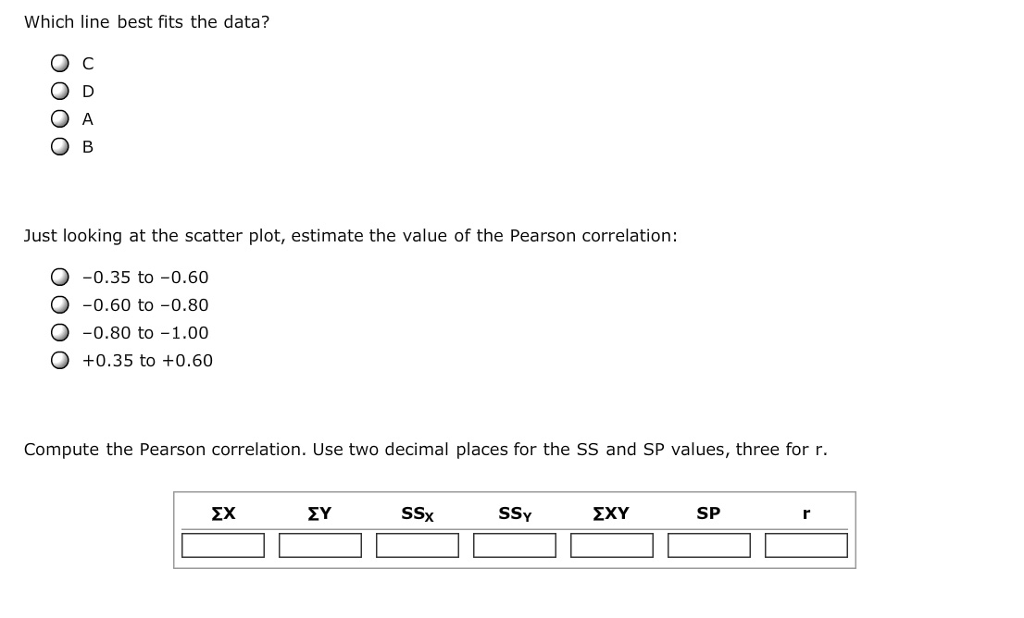Screen dimensions: 1024x618
Task: Select answer choice C for best-fit line
Action: pyautogui.click(x=60, y=62)
